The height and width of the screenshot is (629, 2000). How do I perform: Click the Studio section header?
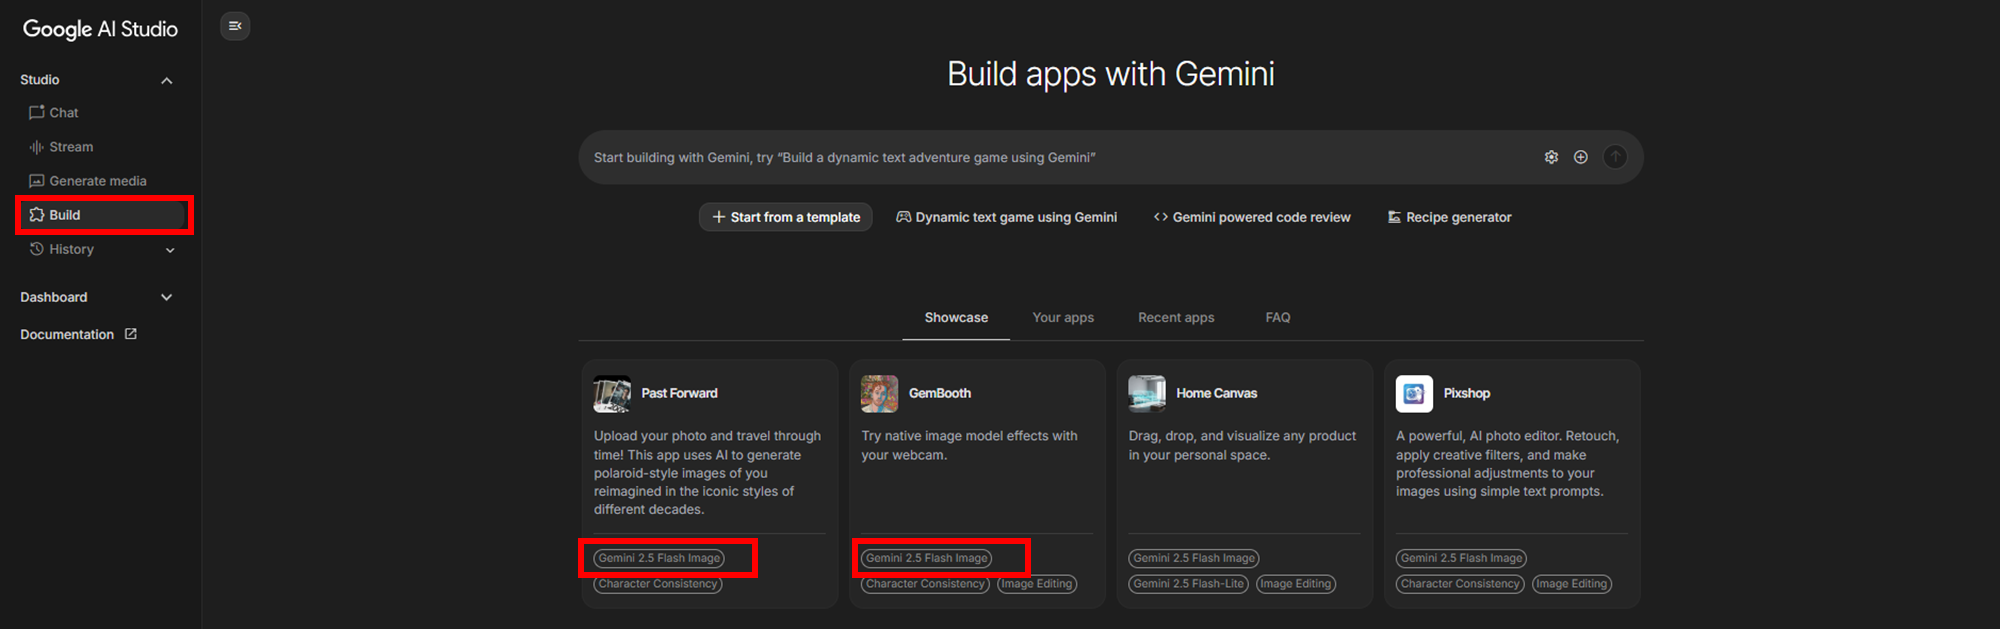pyautogui.click(x=40, y=80)
